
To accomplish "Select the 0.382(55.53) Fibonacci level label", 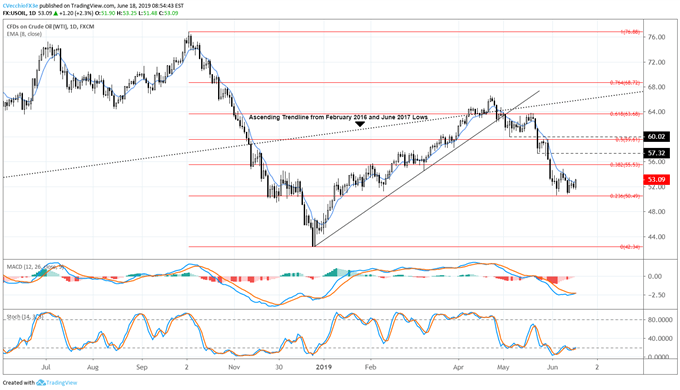I will 625,165.
